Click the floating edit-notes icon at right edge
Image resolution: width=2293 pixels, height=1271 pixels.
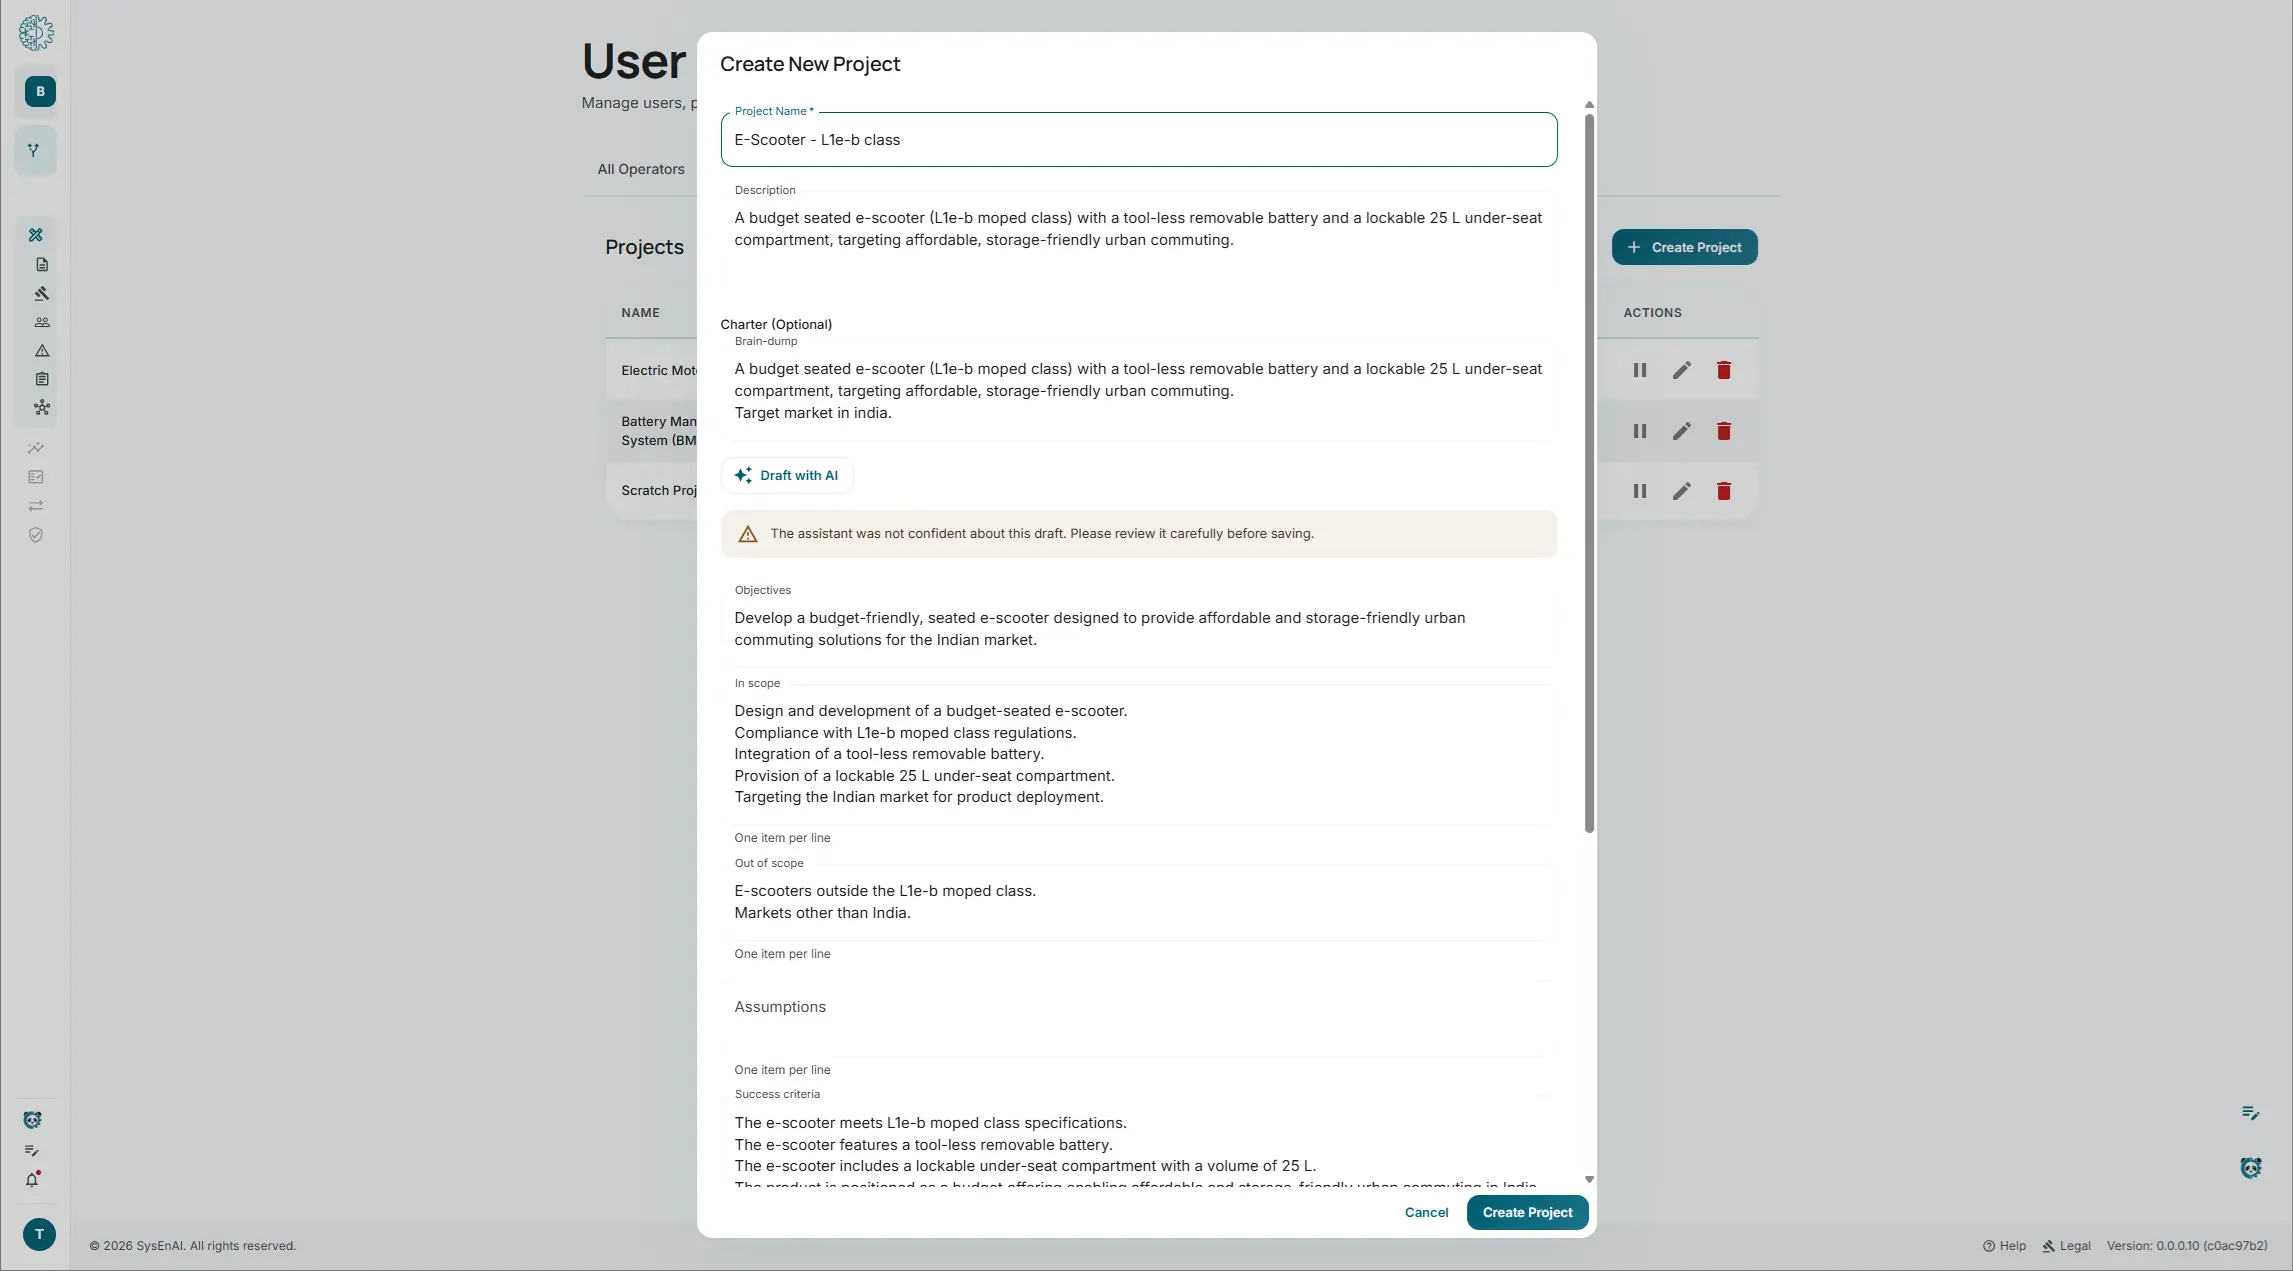click(2250, 1113)
